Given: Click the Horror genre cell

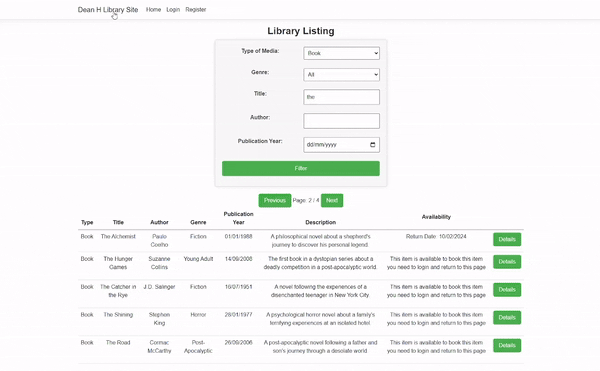Looking at the screenshot, I should click(x=198, y=314).
